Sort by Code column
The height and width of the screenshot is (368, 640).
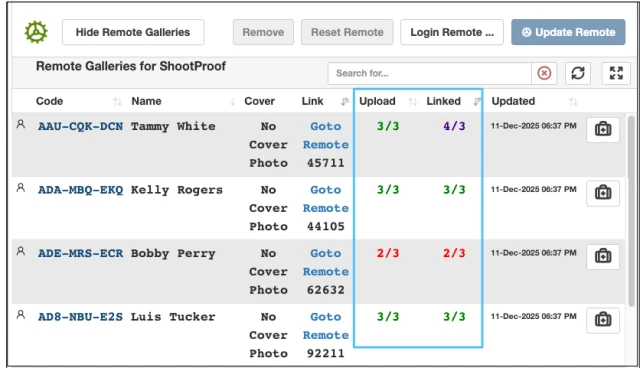point(118,102)
